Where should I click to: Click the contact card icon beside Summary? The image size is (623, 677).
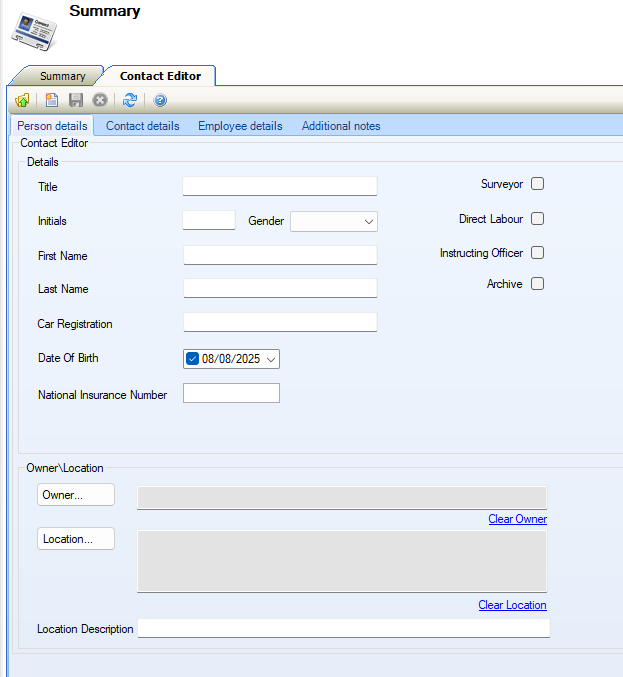click(34, 31)
